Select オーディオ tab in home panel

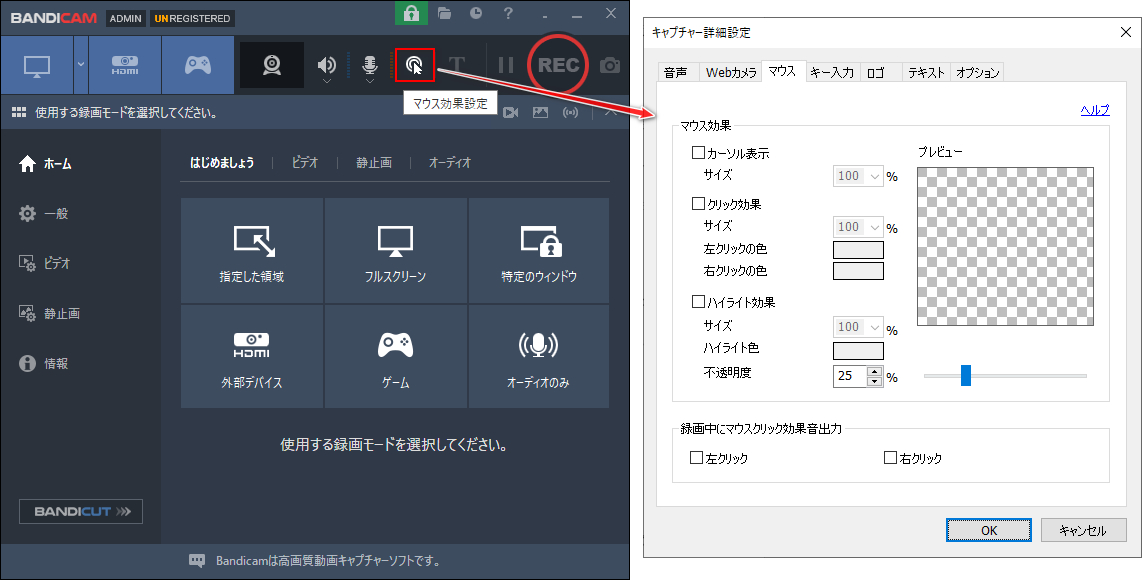point(450,162)
